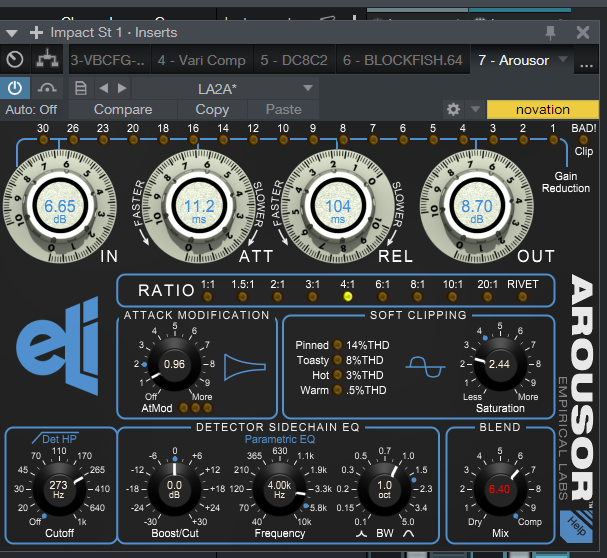Click the blue eli Empirical Labs logo
The width and height of the screenshot is (607, 558).
(x=58, y=345)
